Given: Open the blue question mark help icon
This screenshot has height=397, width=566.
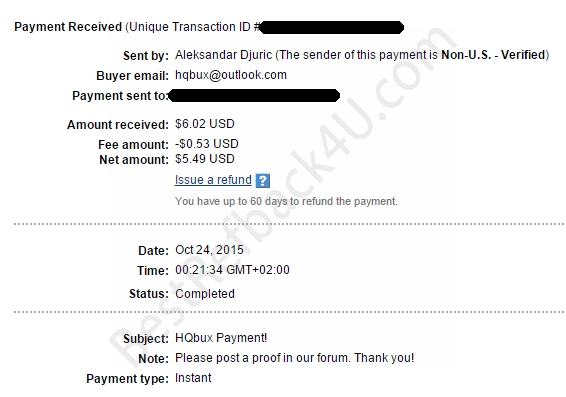Looking at the screenshot, I should point(262,180).
